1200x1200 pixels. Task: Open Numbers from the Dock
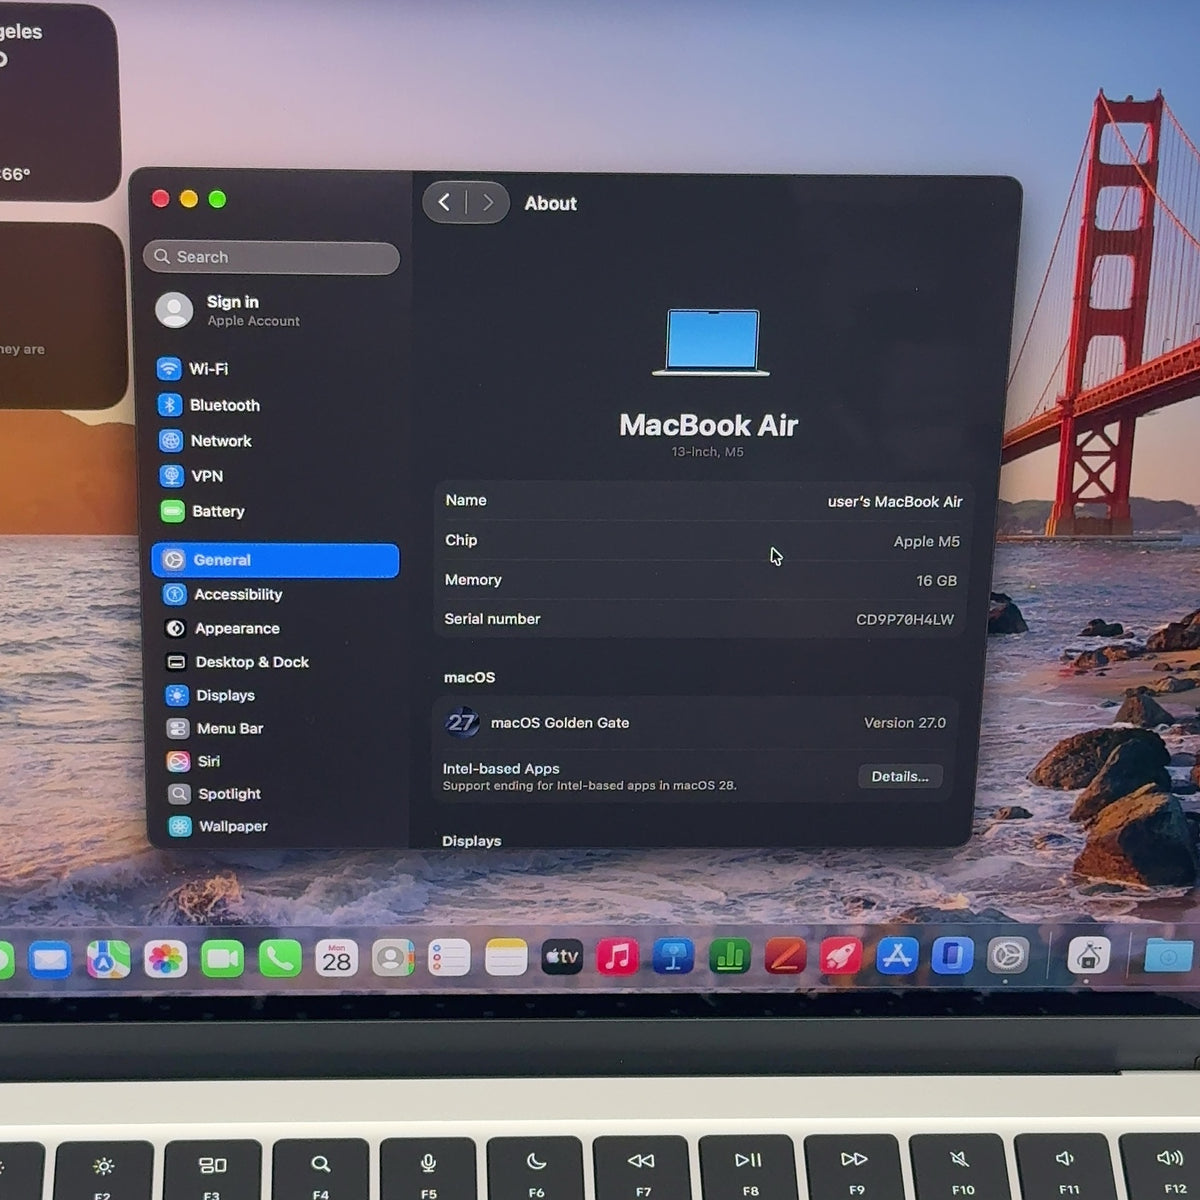pyautogui.click(x=730, y=957)
